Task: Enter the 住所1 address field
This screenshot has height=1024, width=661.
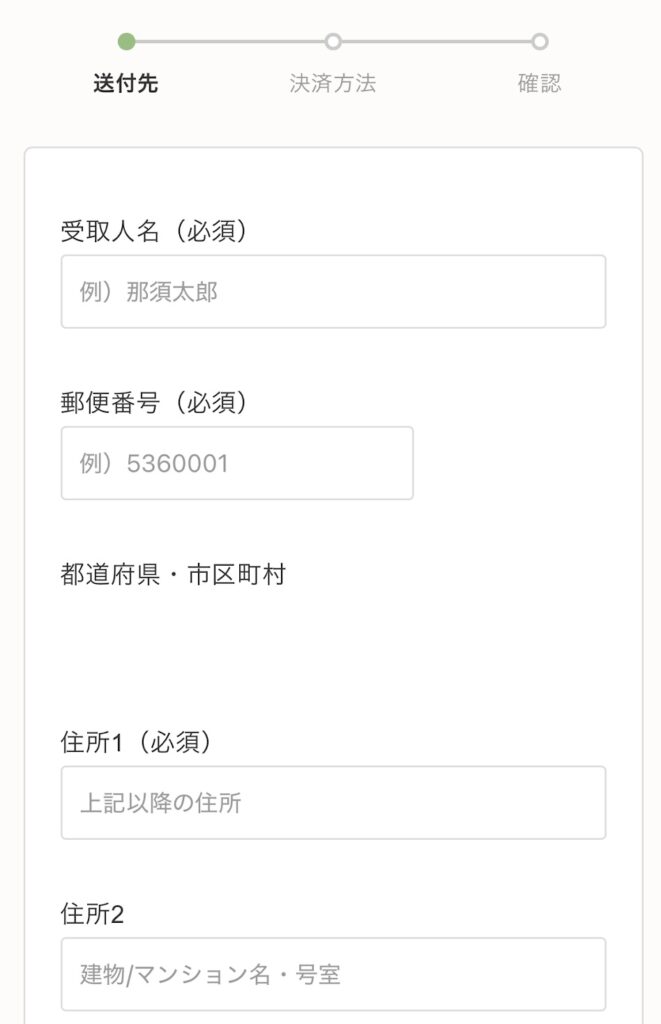Action: pos(333,803)
